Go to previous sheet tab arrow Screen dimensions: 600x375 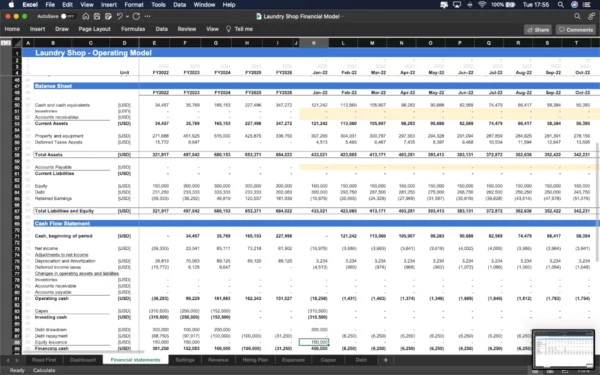coord(8,360)
